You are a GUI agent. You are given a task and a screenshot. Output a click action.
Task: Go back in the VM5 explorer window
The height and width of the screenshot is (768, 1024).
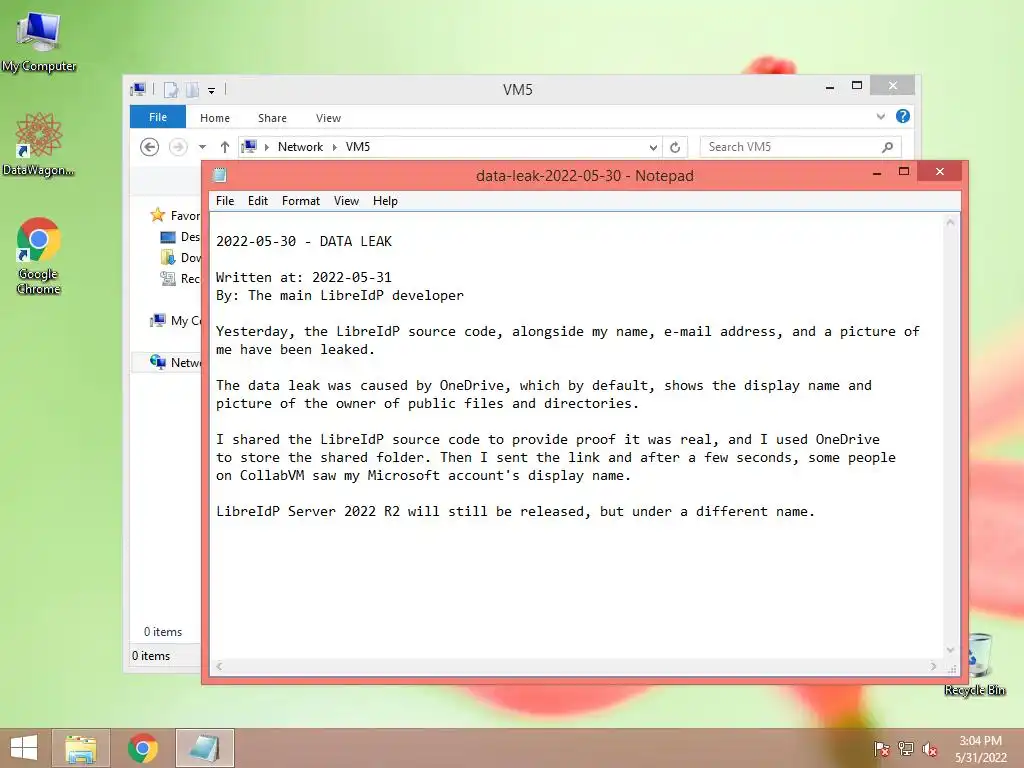pyautogui.click(x=150, y=147)
